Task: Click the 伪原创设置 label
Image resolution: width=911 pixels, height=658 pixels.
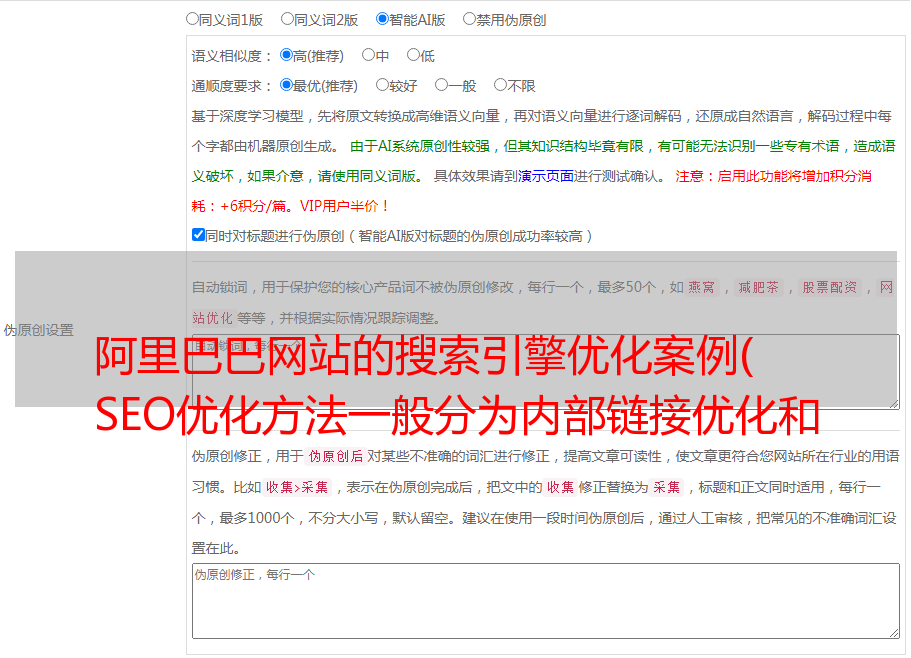Action: click(38, 330)
